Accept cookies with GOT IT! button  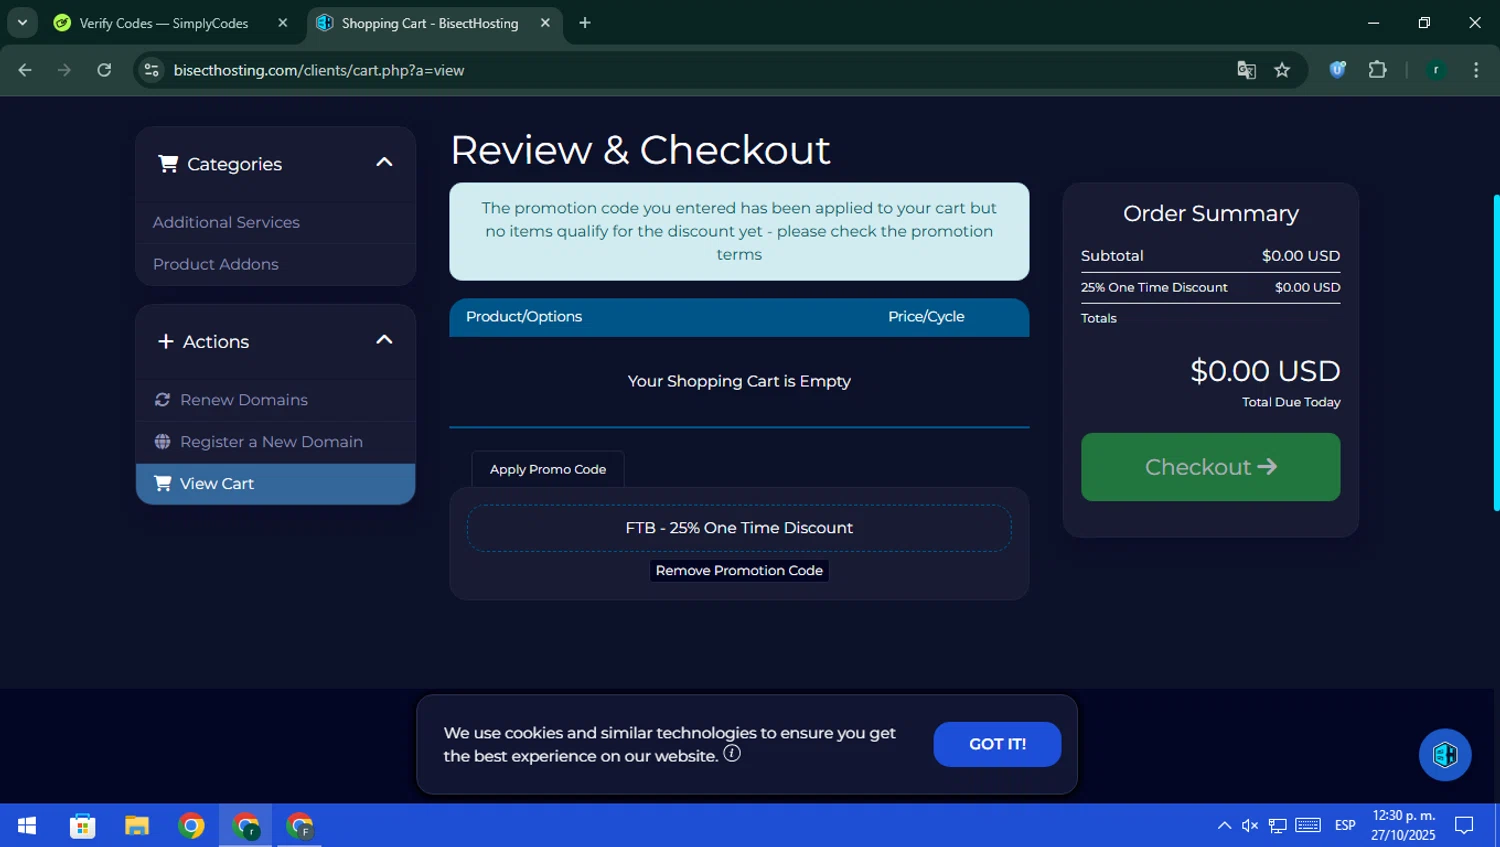click(x=997, y=744)
